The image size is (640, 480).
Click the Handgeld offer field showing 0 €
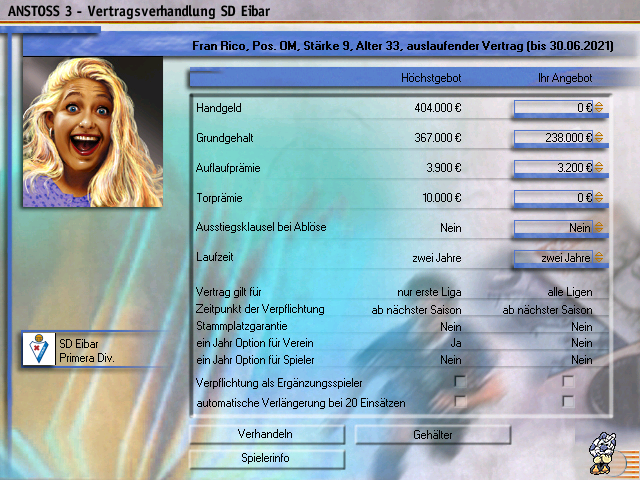553,108
